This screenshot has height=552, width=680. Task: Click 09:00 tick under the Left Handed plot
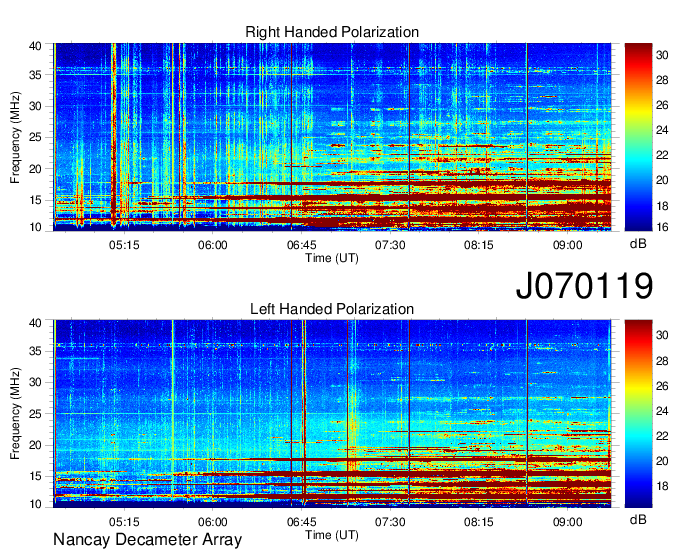point(567,522)
